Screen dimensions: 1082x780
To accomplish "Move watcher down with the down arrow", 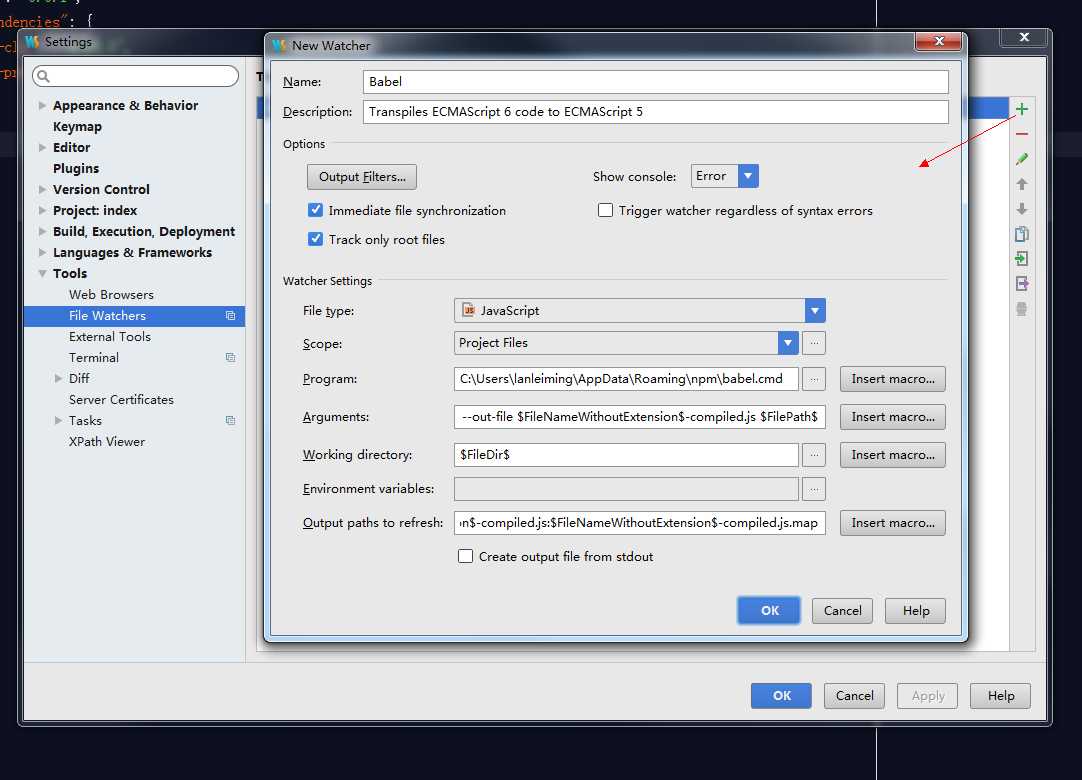I will click(1021, 208).
